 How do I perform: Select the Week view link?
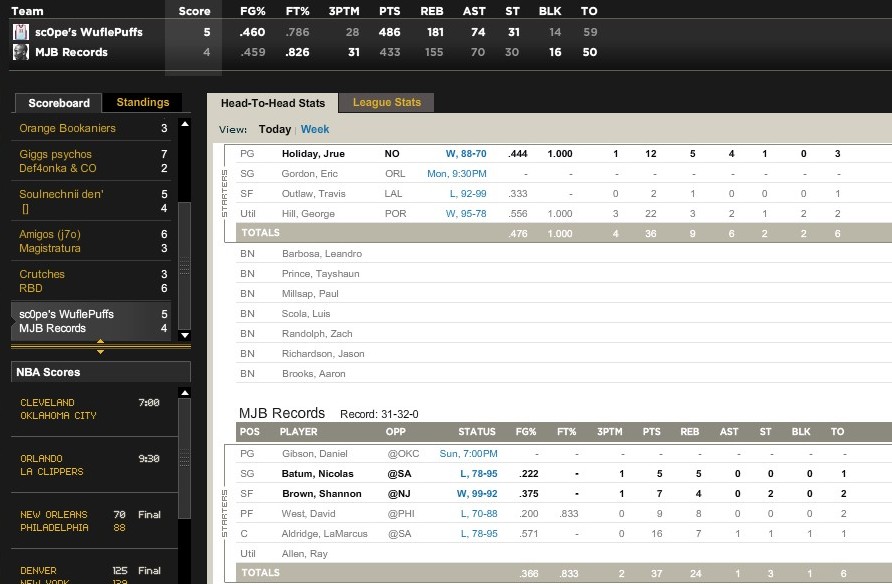[x=315, y=129]
